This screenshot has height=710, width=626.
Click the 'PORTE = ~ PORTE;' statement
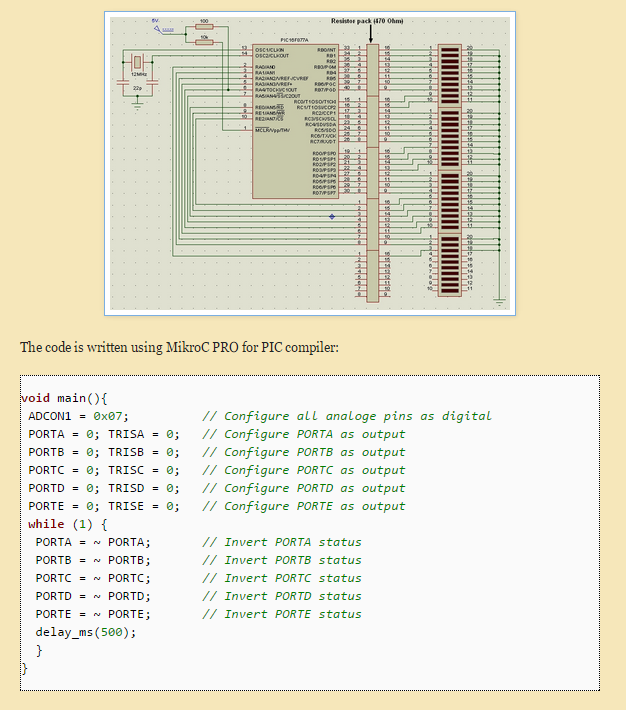[x=93, y=614]
